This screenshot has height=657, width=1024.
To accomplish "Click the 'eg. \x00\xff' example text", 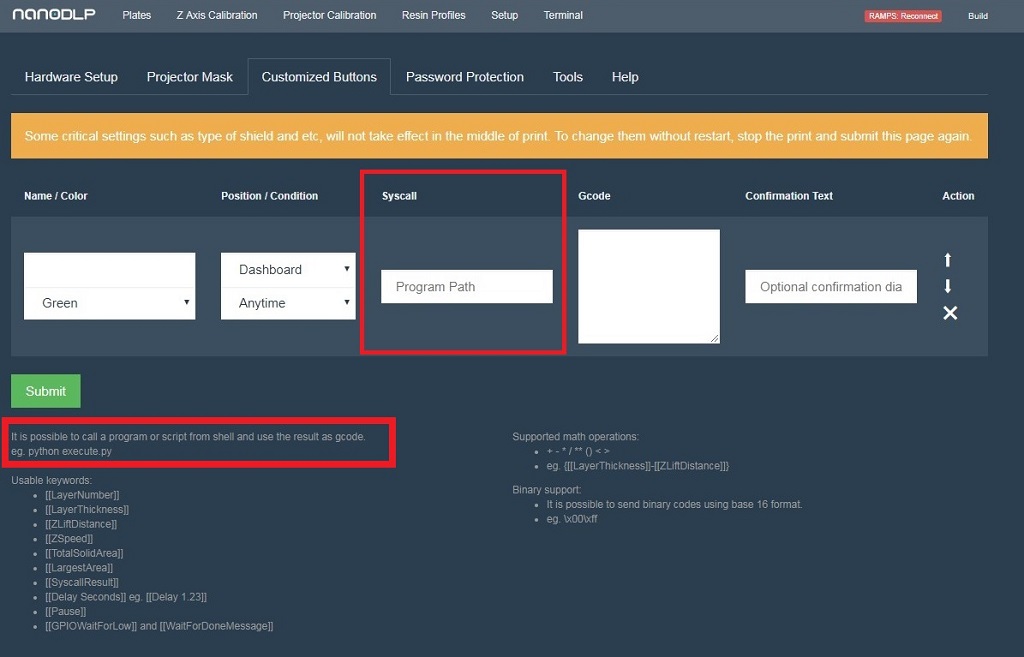I will click(x=571, y=519).
